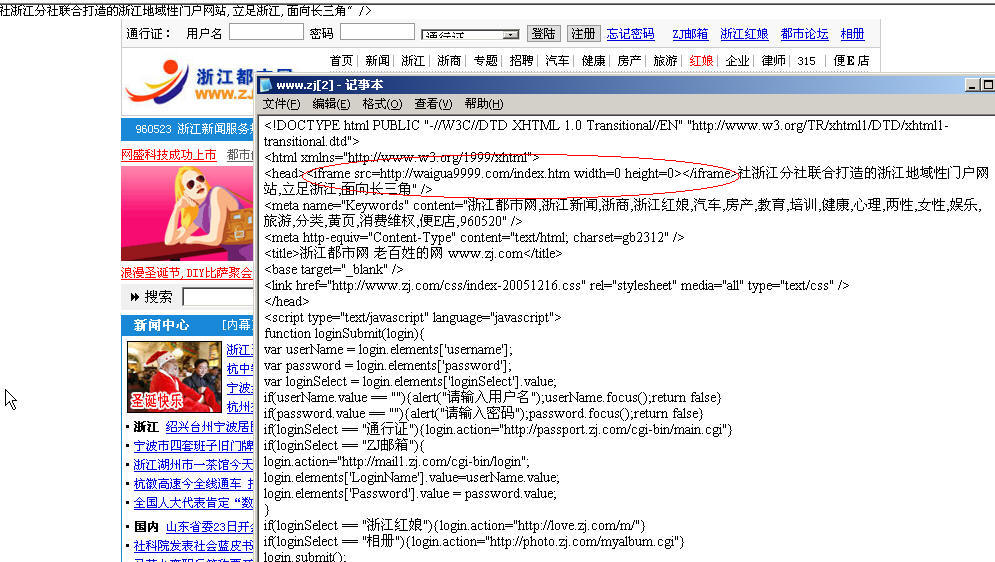Open 旅游 in site navigation
995x562 pixels.
pos(665,61)
